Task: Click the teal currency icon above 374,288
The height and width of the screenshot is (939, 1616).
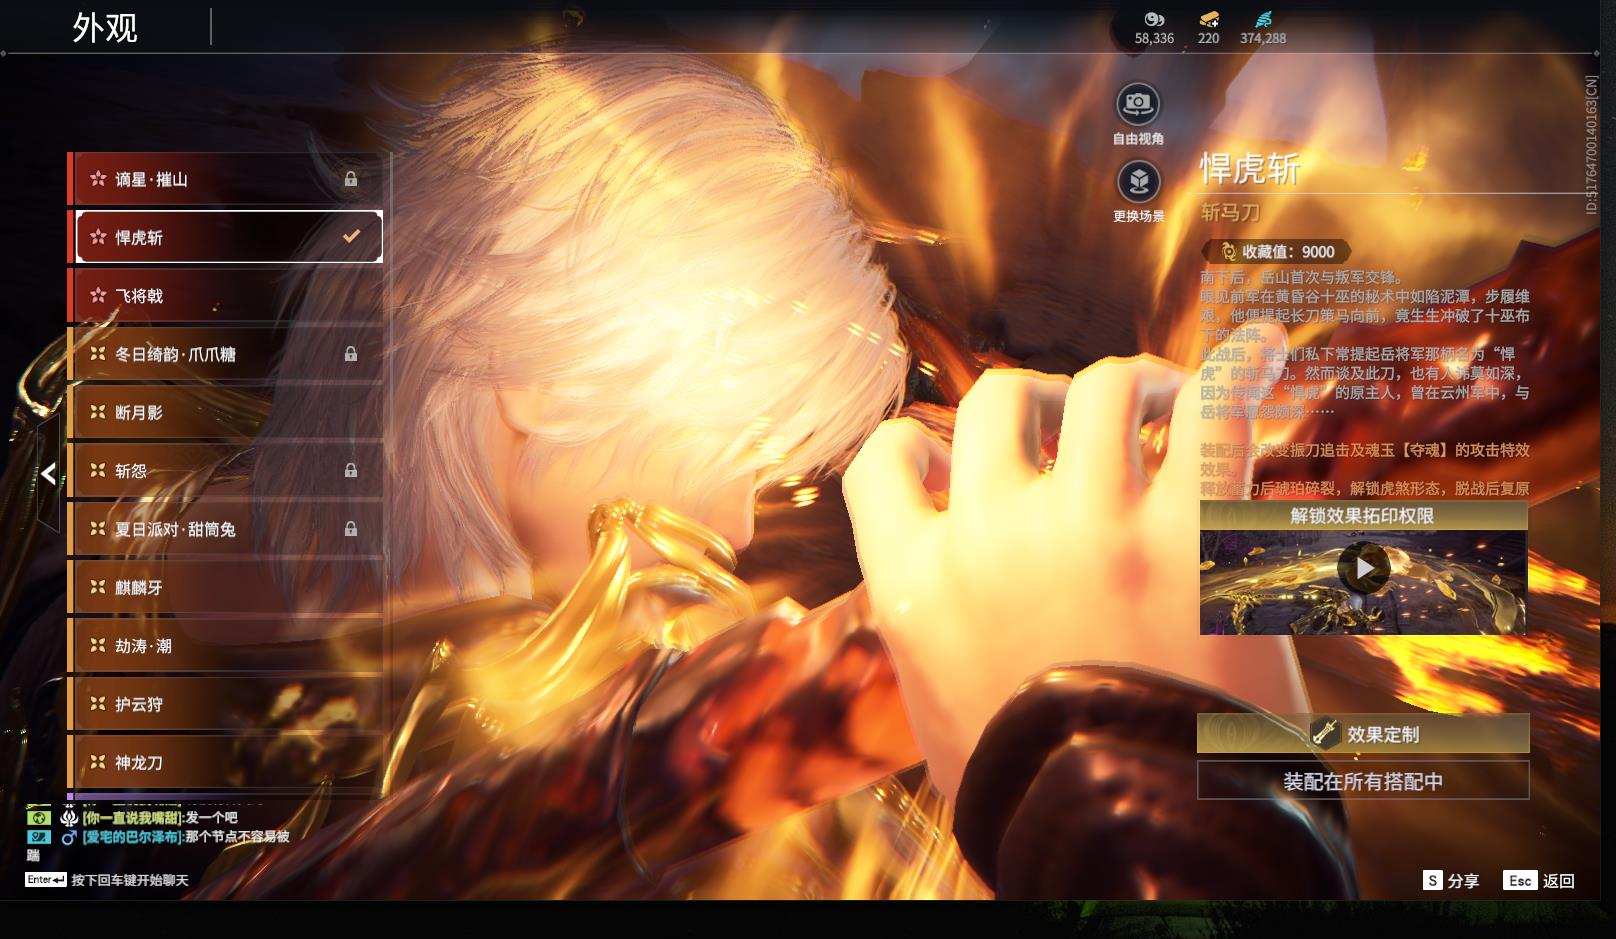Action: tap(1263, 19)
